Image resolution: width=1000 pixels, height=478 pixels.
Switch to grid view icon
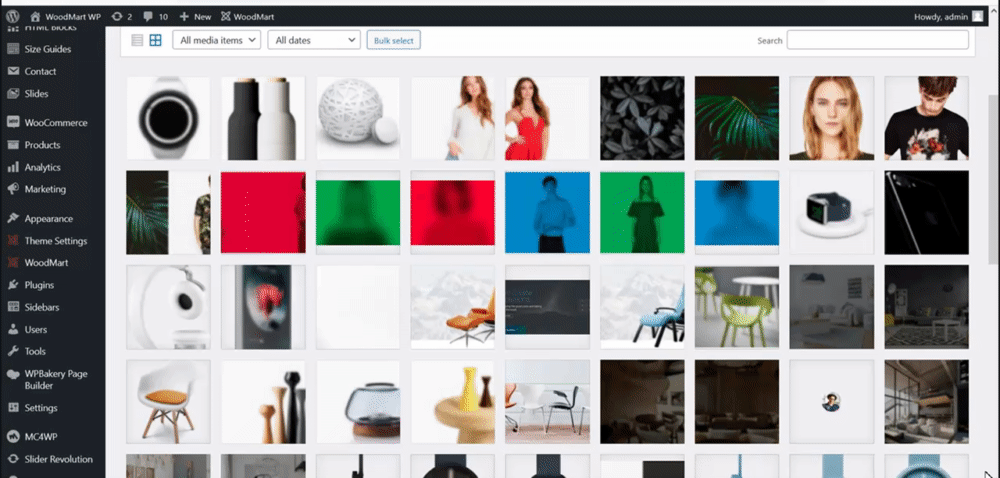156,40
